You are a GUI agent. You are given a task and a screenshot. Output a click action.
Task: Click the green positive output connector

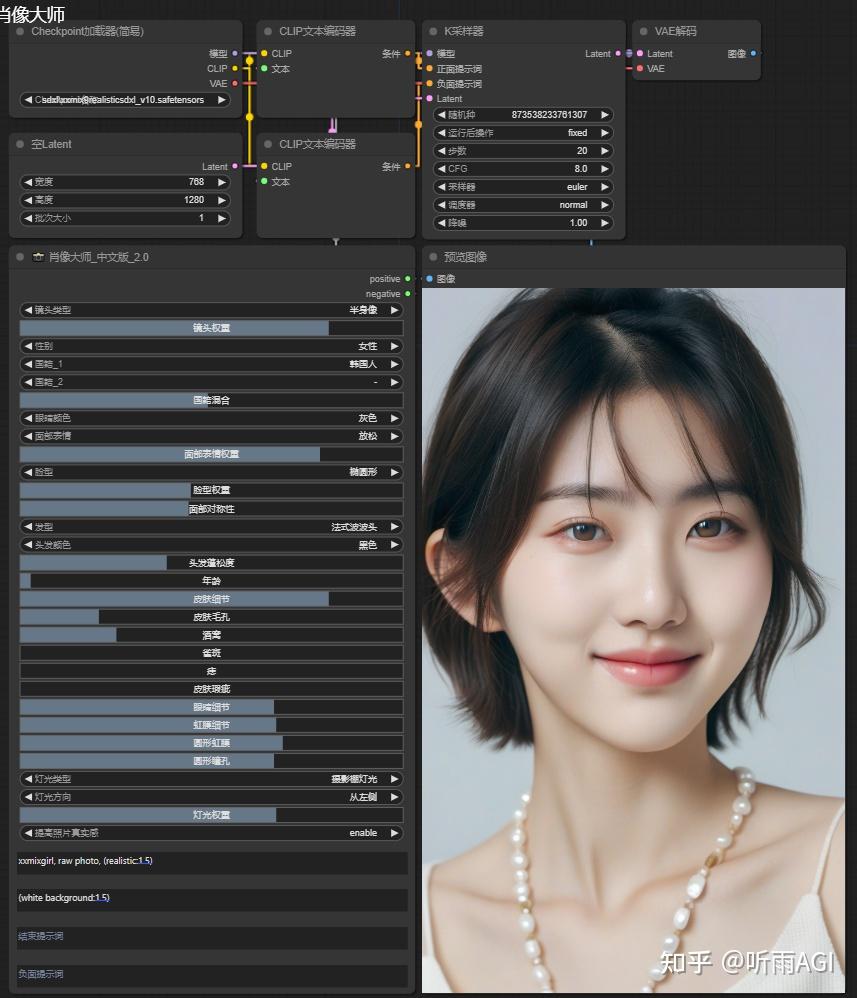click(x=408, y=279)
